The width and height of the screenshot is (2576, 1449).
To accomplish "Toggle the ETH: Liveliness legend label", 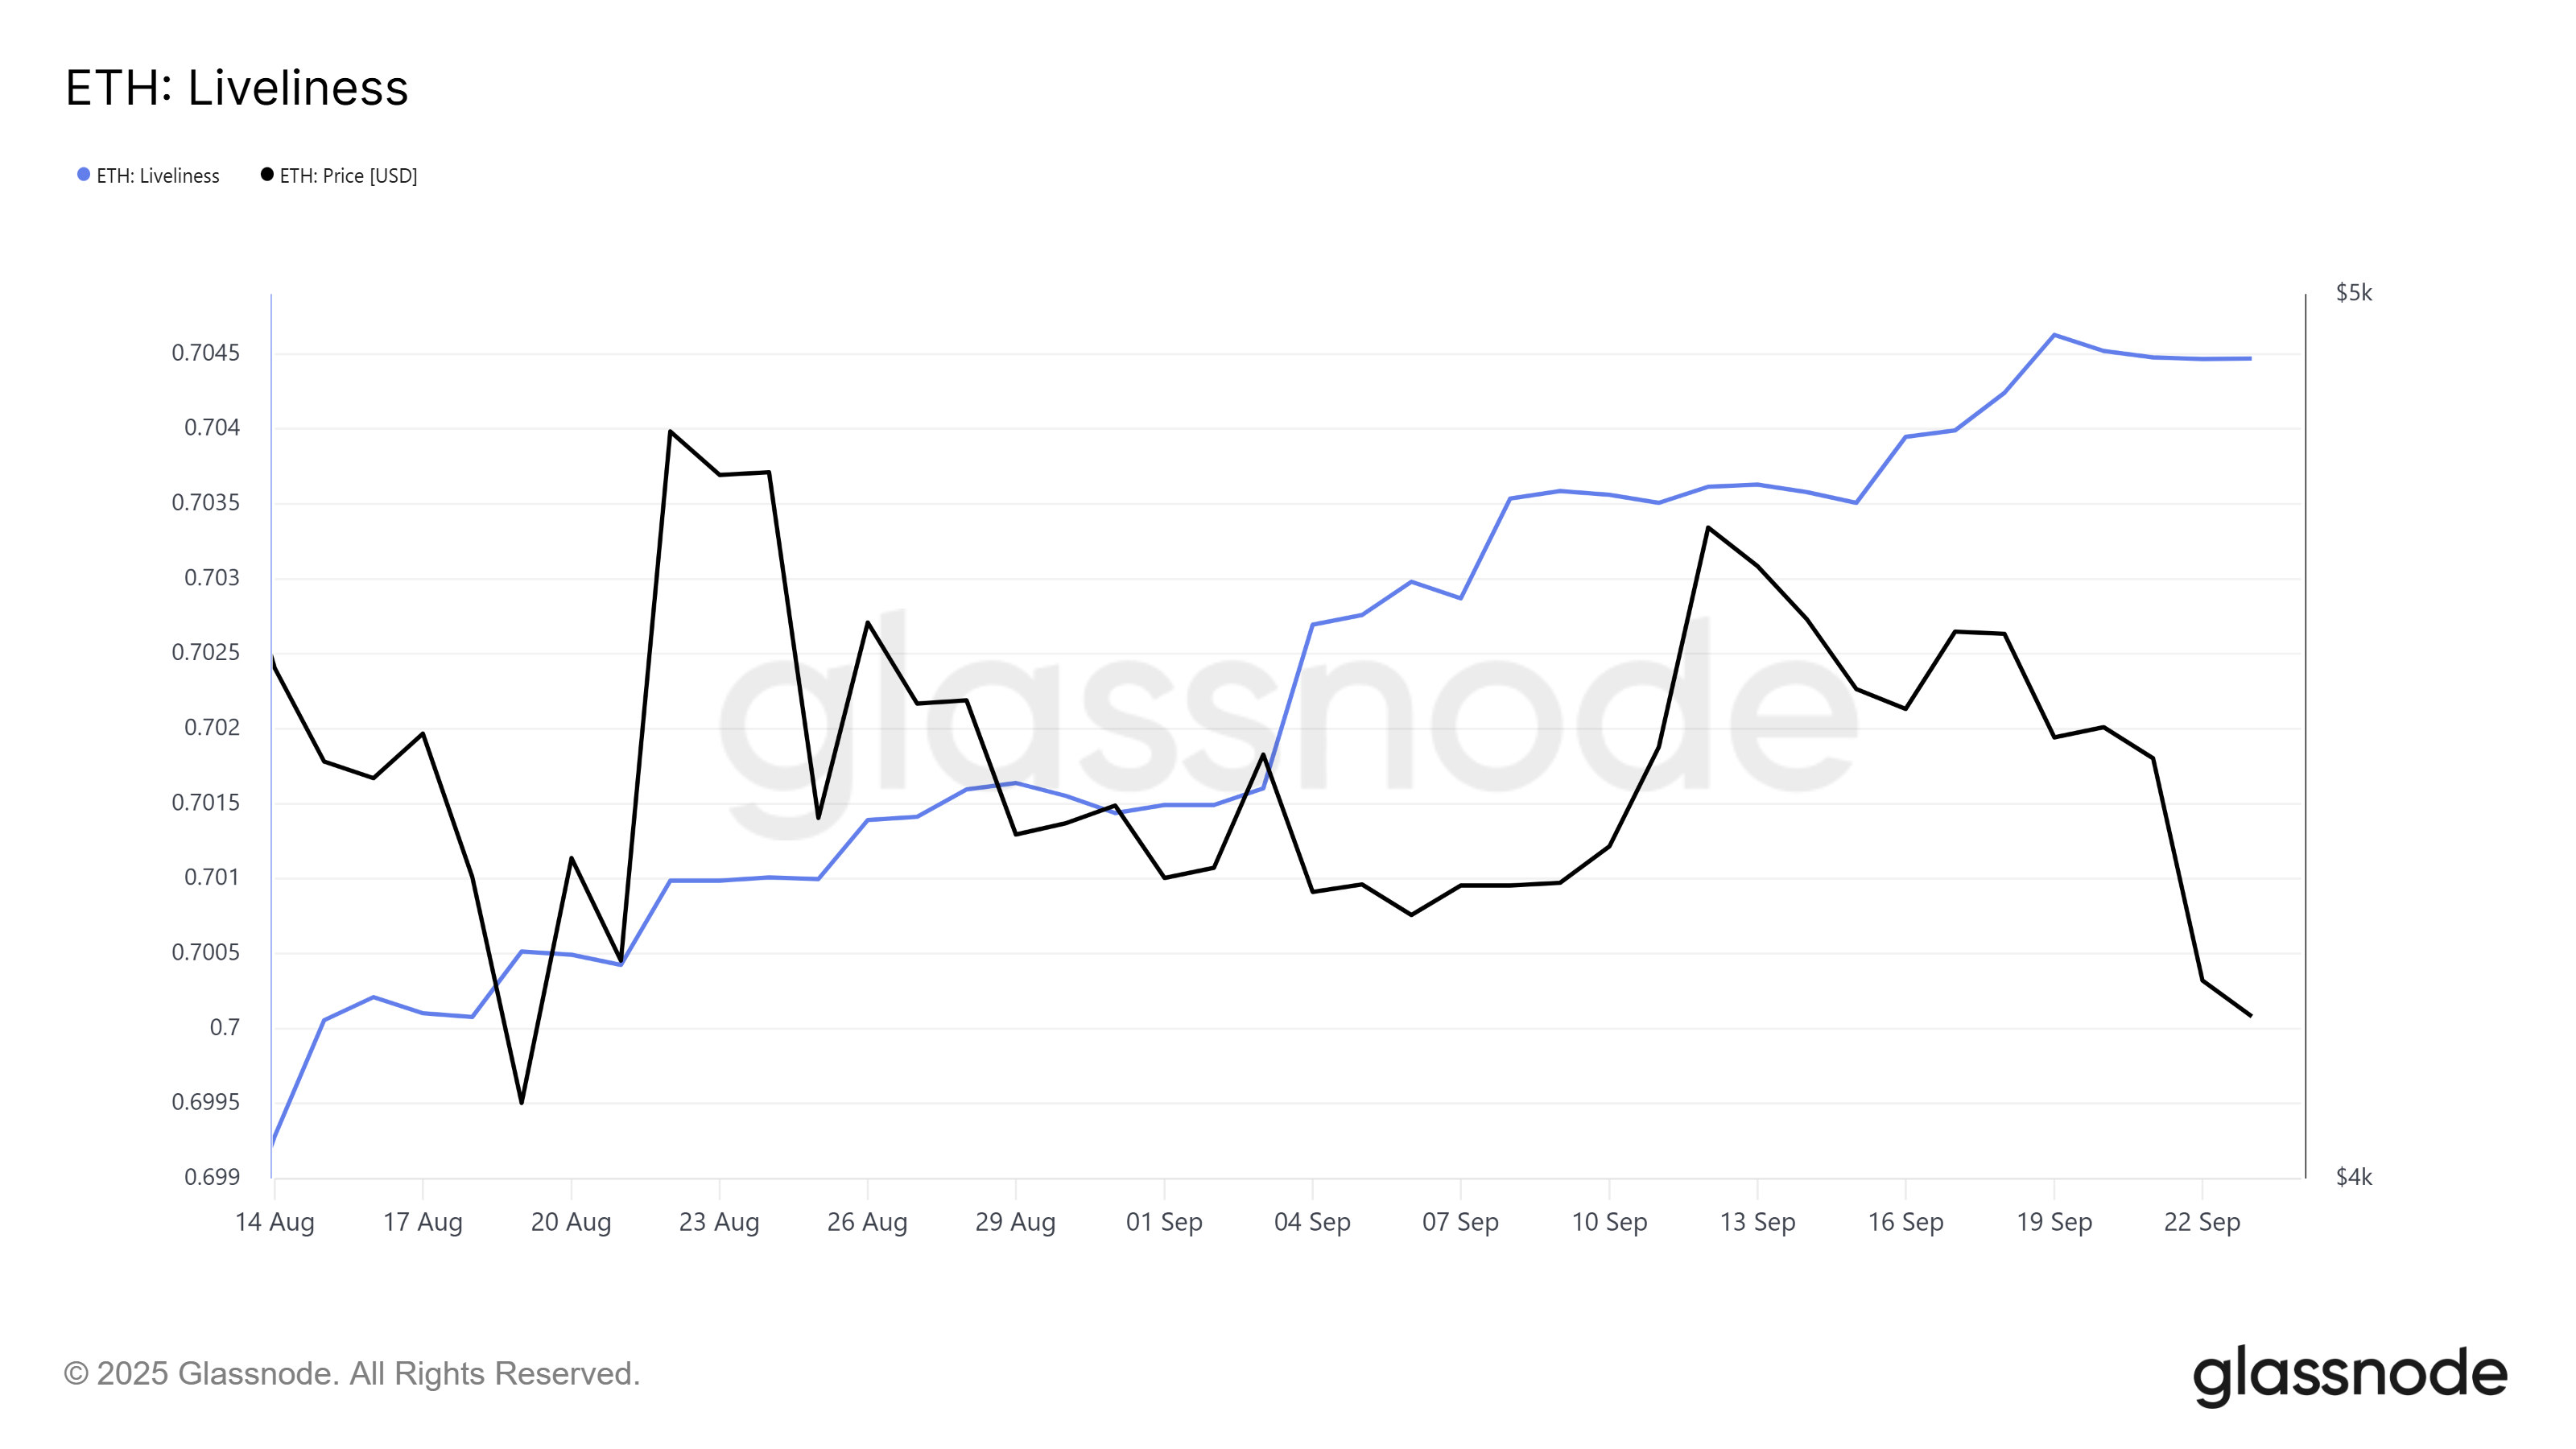I will (158, 176).
